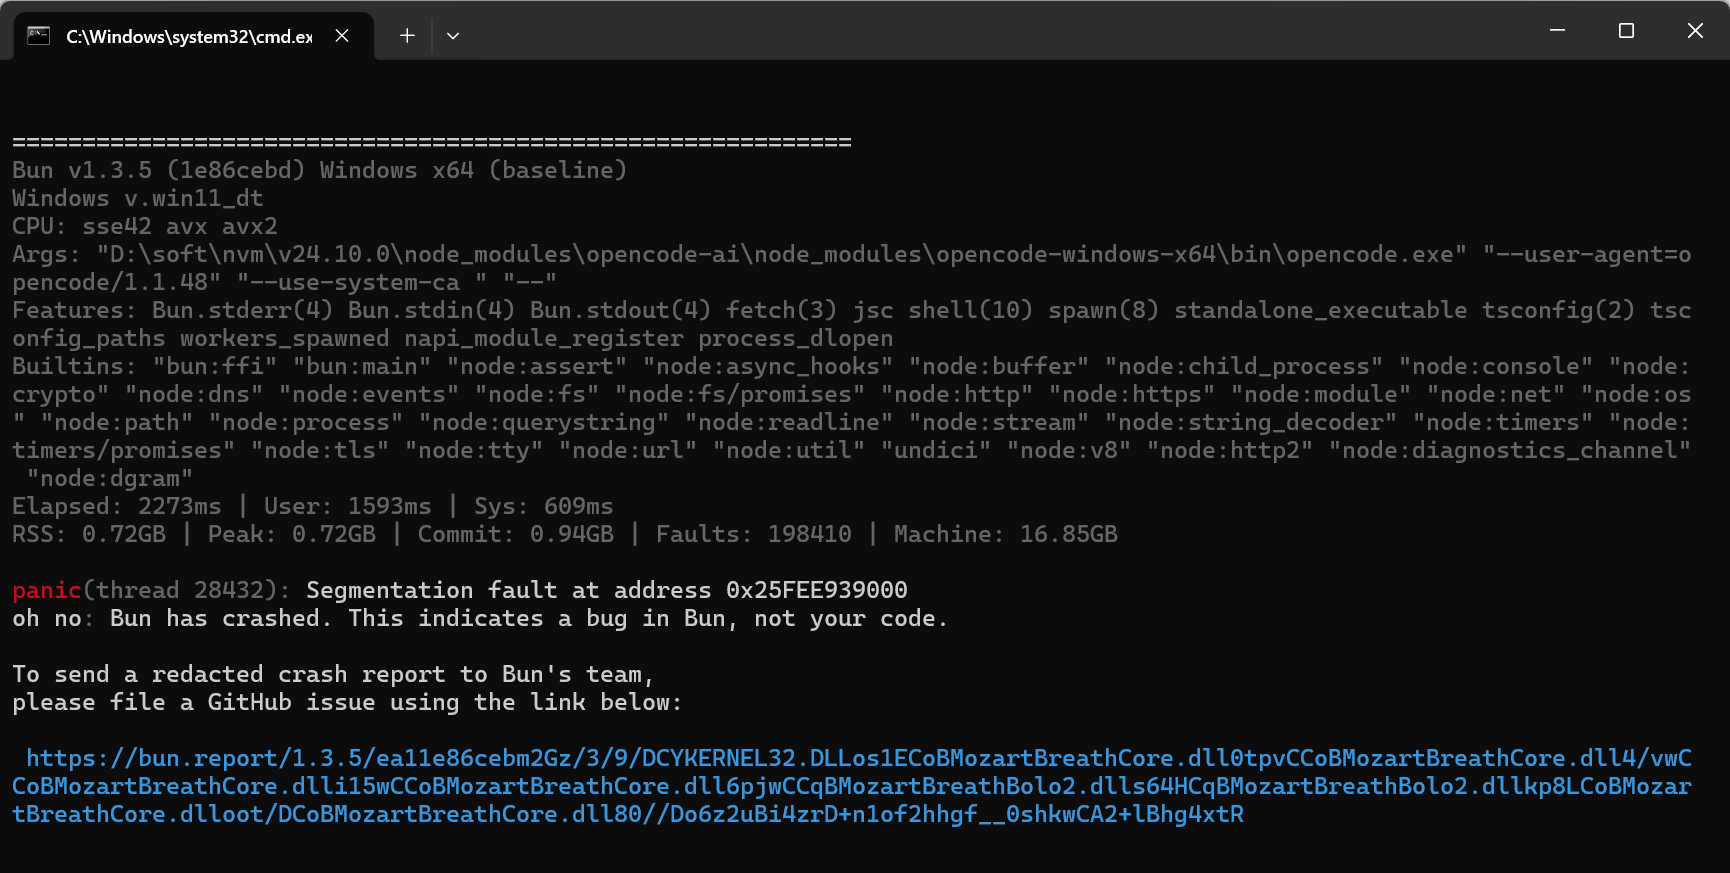Viewport: 1730px width, 873px height.
Task: Click the '"--use-system-ca' argument text
Action: pos(348,282)
